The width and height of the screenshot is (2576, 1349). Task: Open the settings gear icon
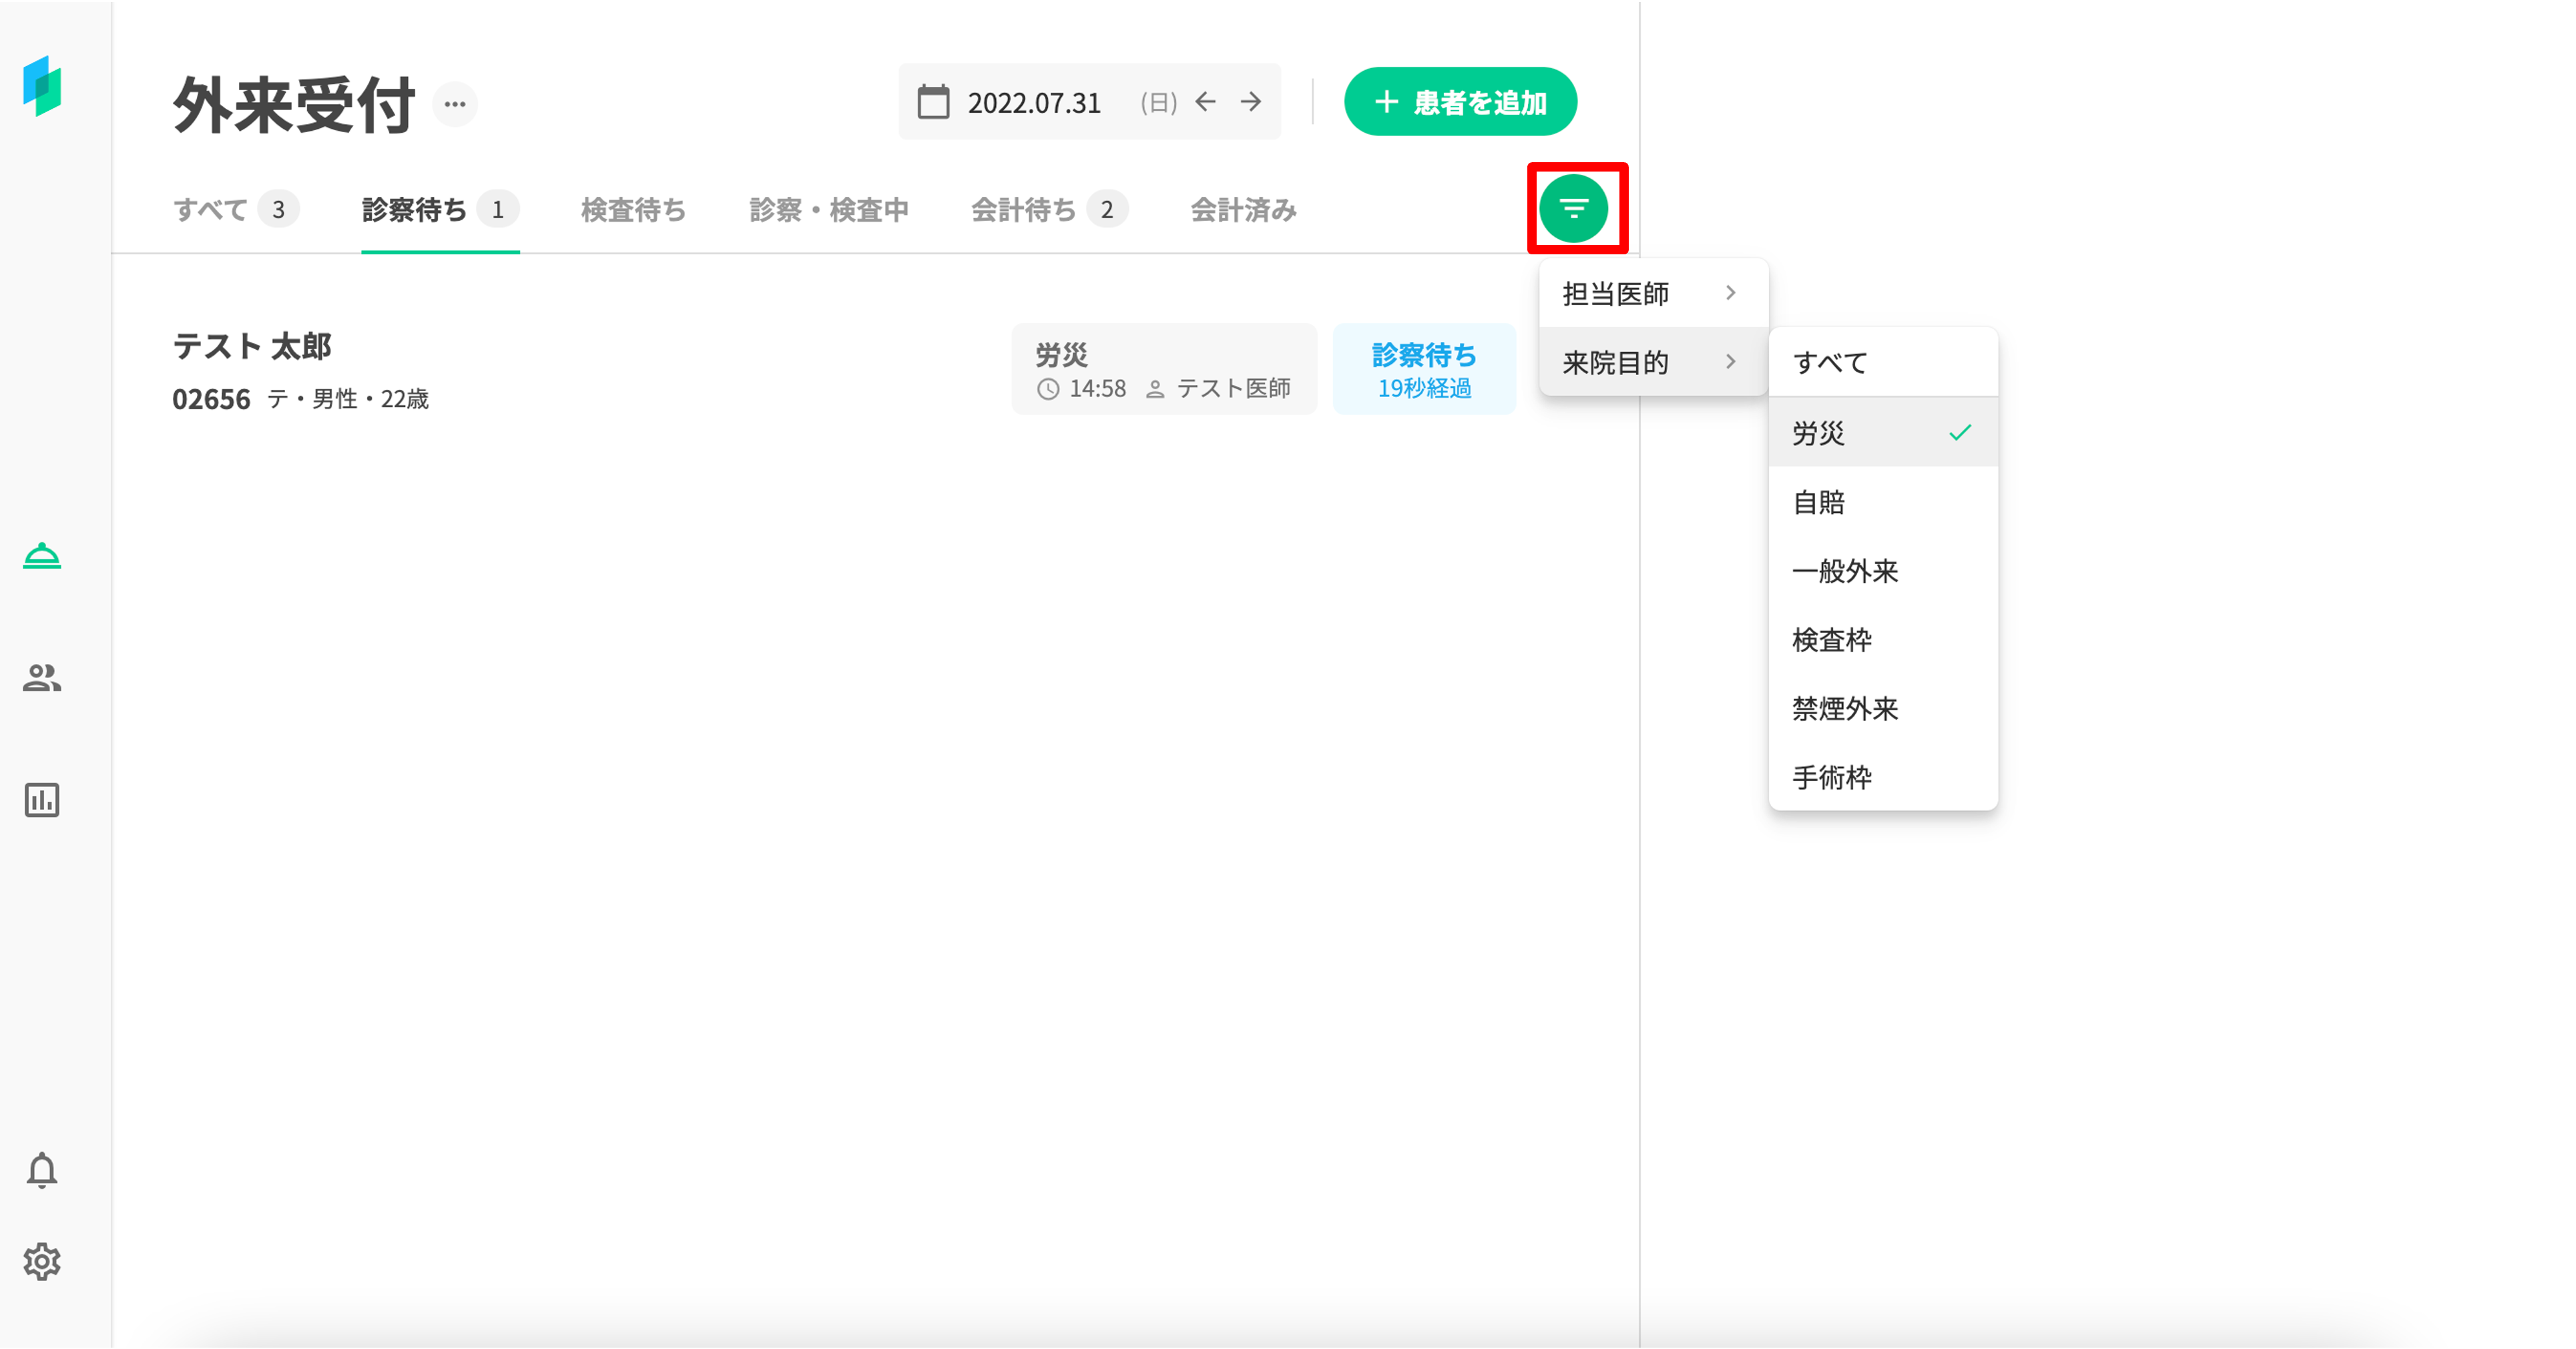coord(42,1261)
